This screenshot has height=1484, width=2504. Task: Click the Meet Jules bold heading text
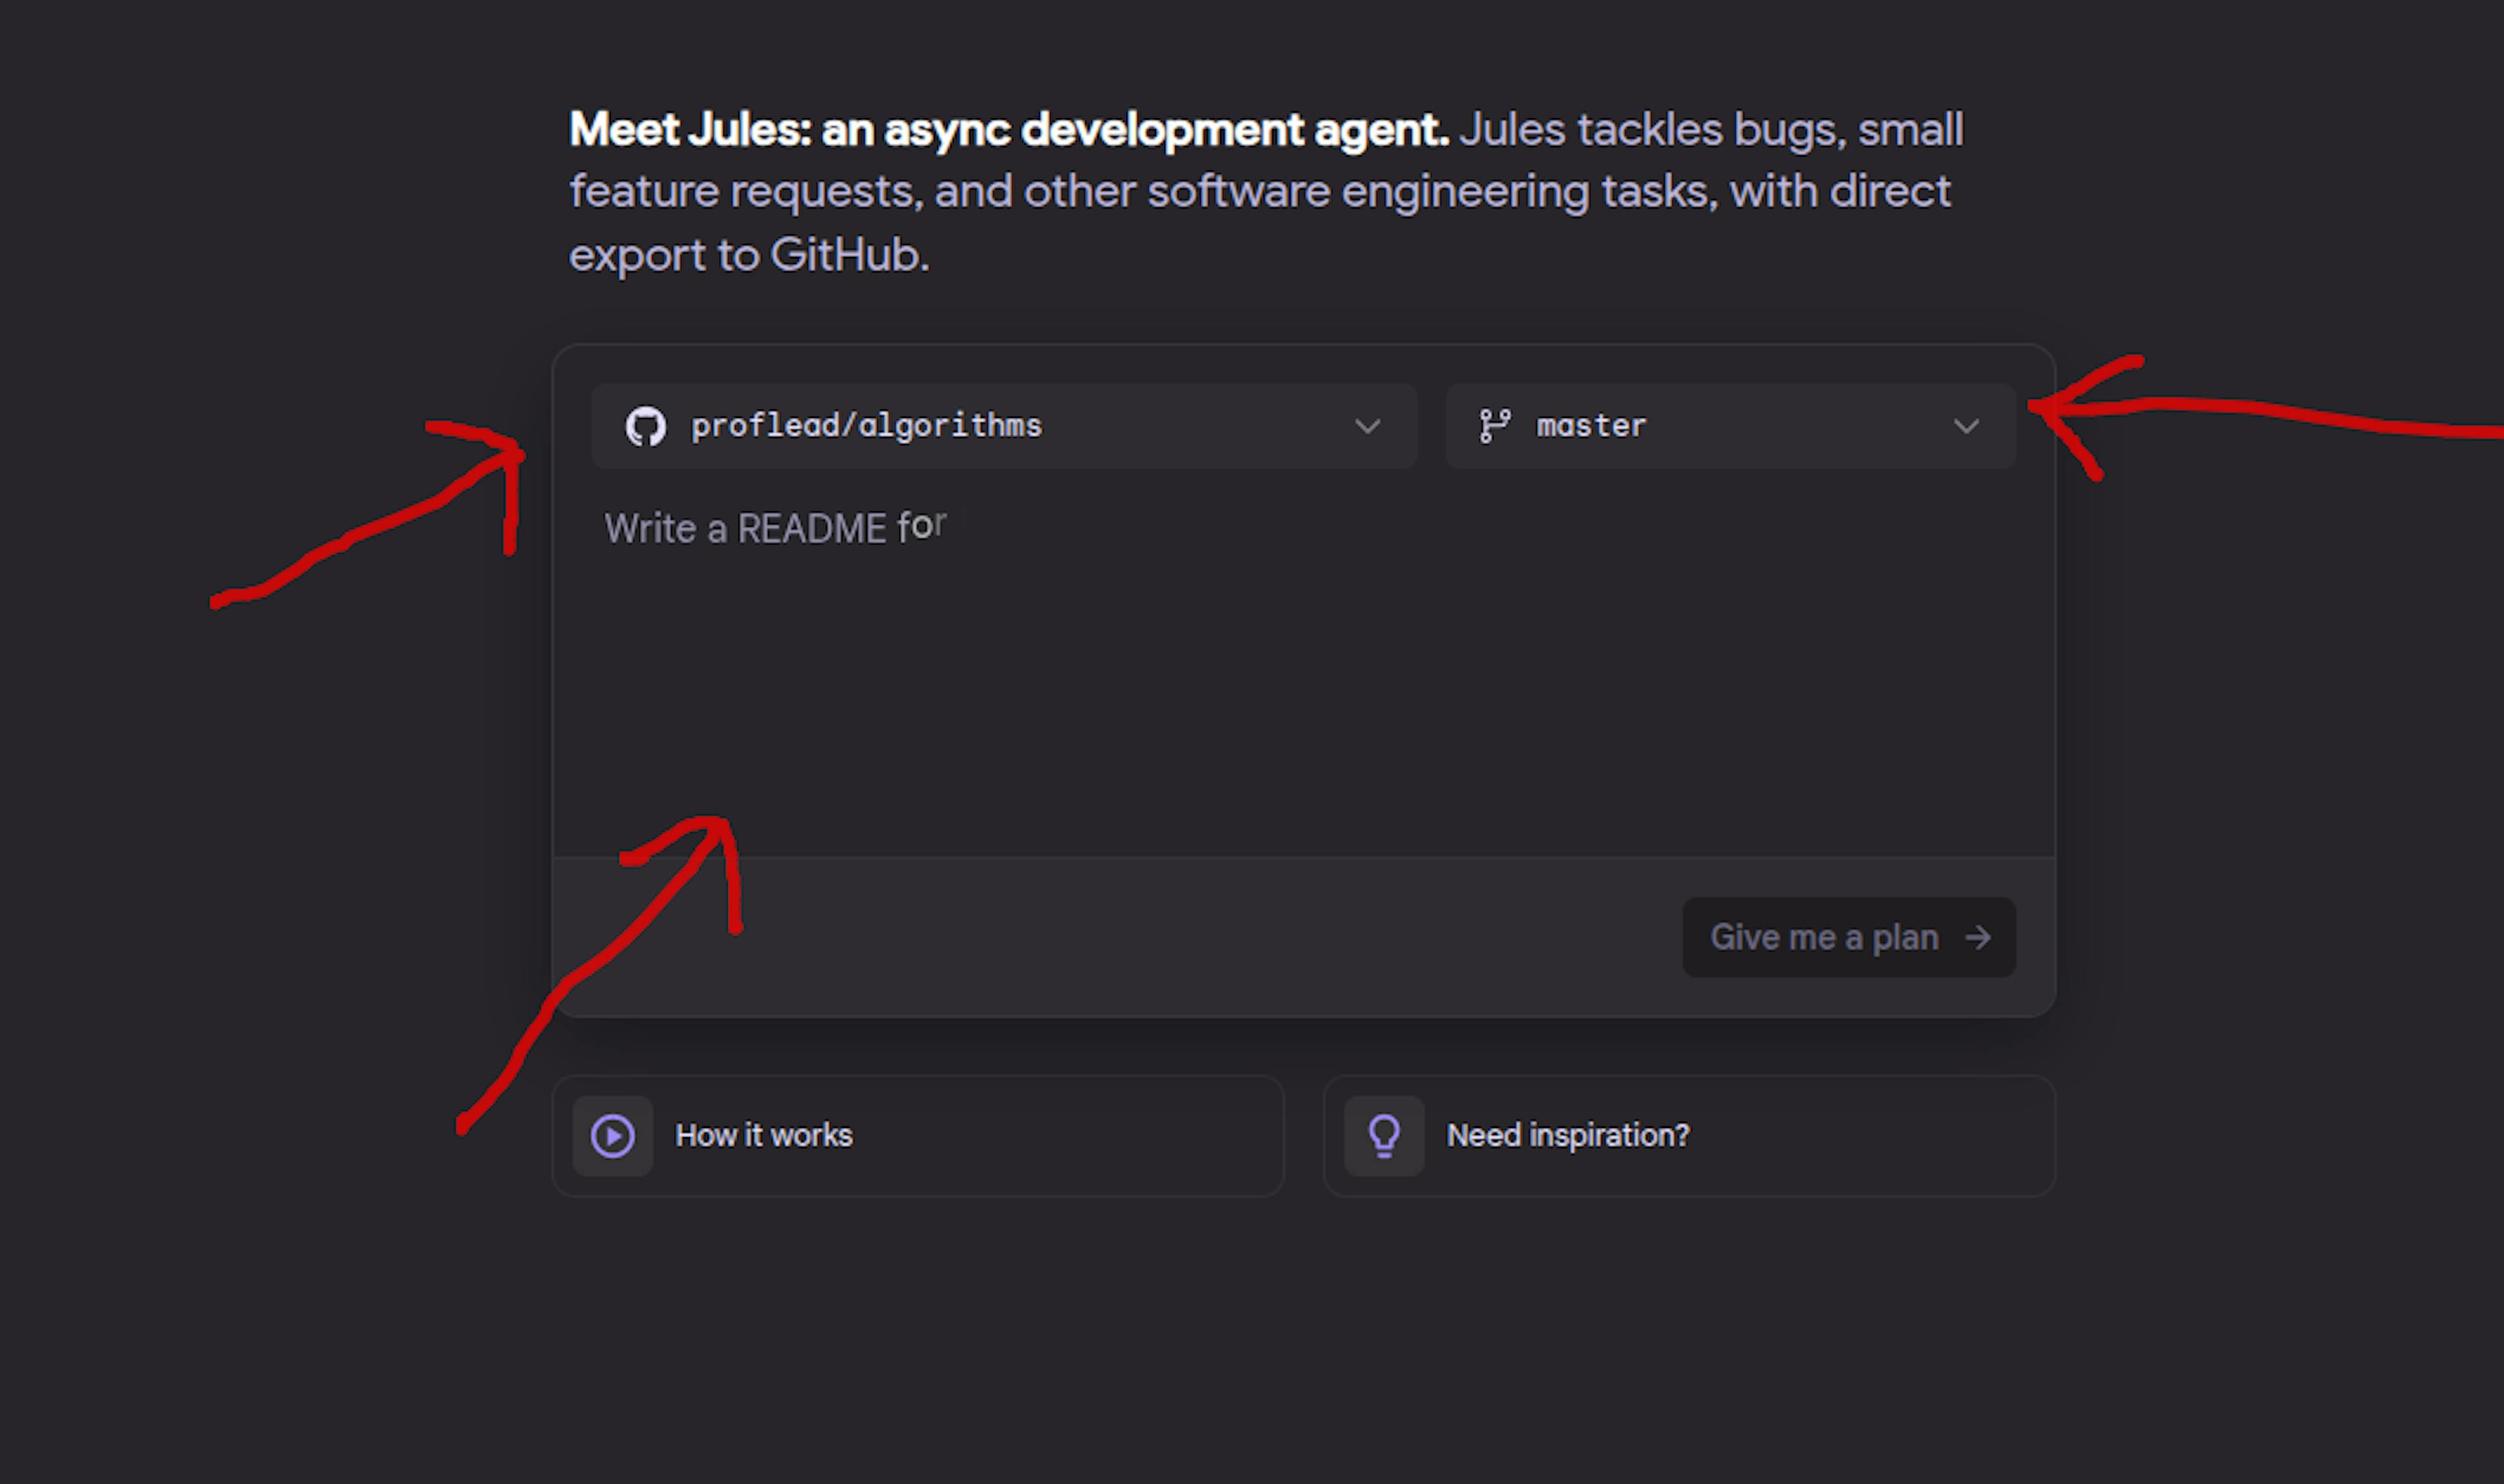1008,130
